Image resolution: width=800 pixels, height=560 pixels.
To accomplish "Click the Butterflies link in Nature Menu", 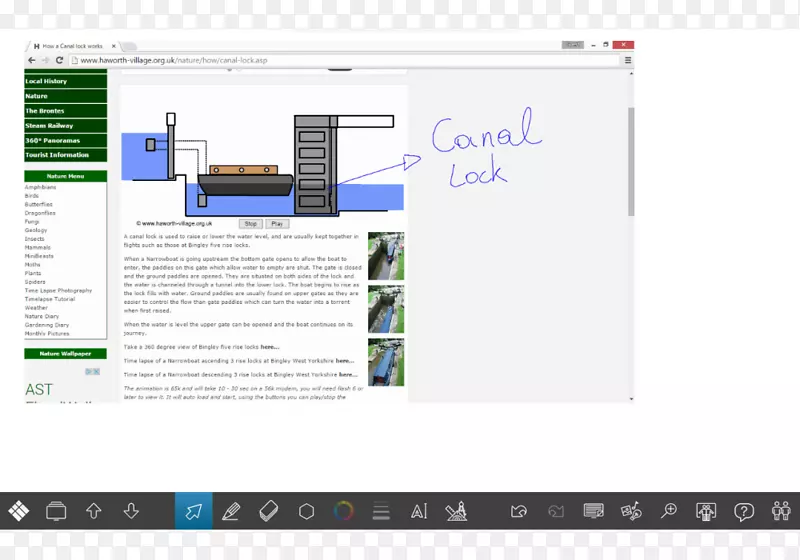I will [x=39, y=204].
